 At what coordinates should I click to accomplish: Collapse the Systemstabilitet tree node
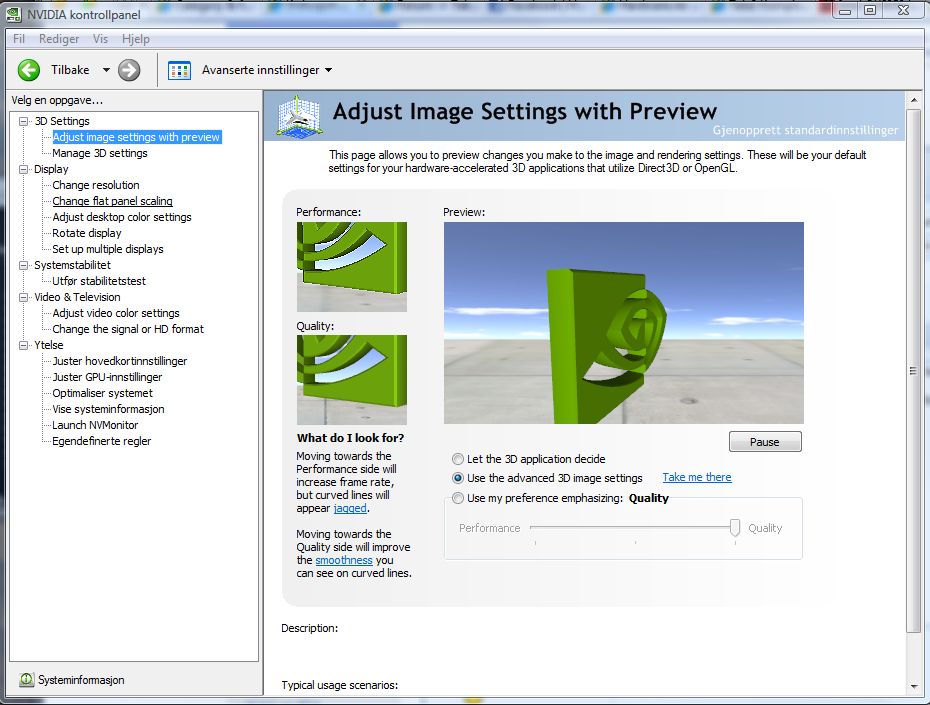coord(24,265)
